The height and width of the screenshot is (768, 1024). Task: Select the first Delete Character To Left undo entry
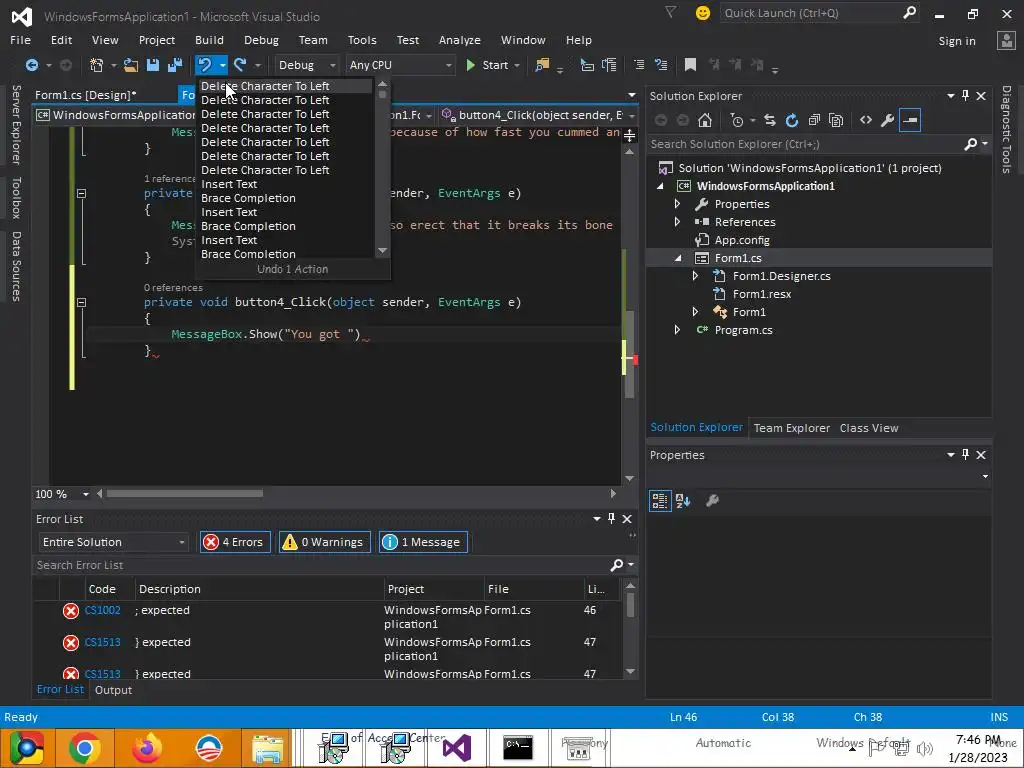(284, 86)
